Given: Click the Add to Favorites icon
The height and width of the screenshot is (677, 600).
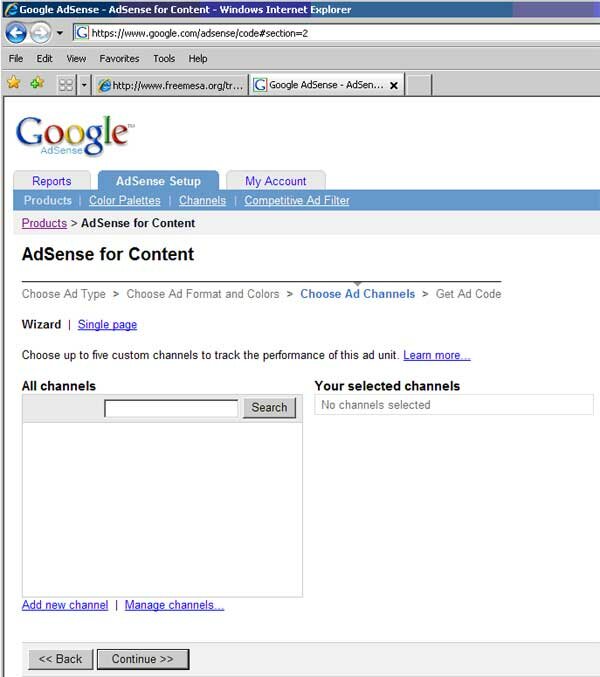Looking at the screenshot, I should click(37, 82).
